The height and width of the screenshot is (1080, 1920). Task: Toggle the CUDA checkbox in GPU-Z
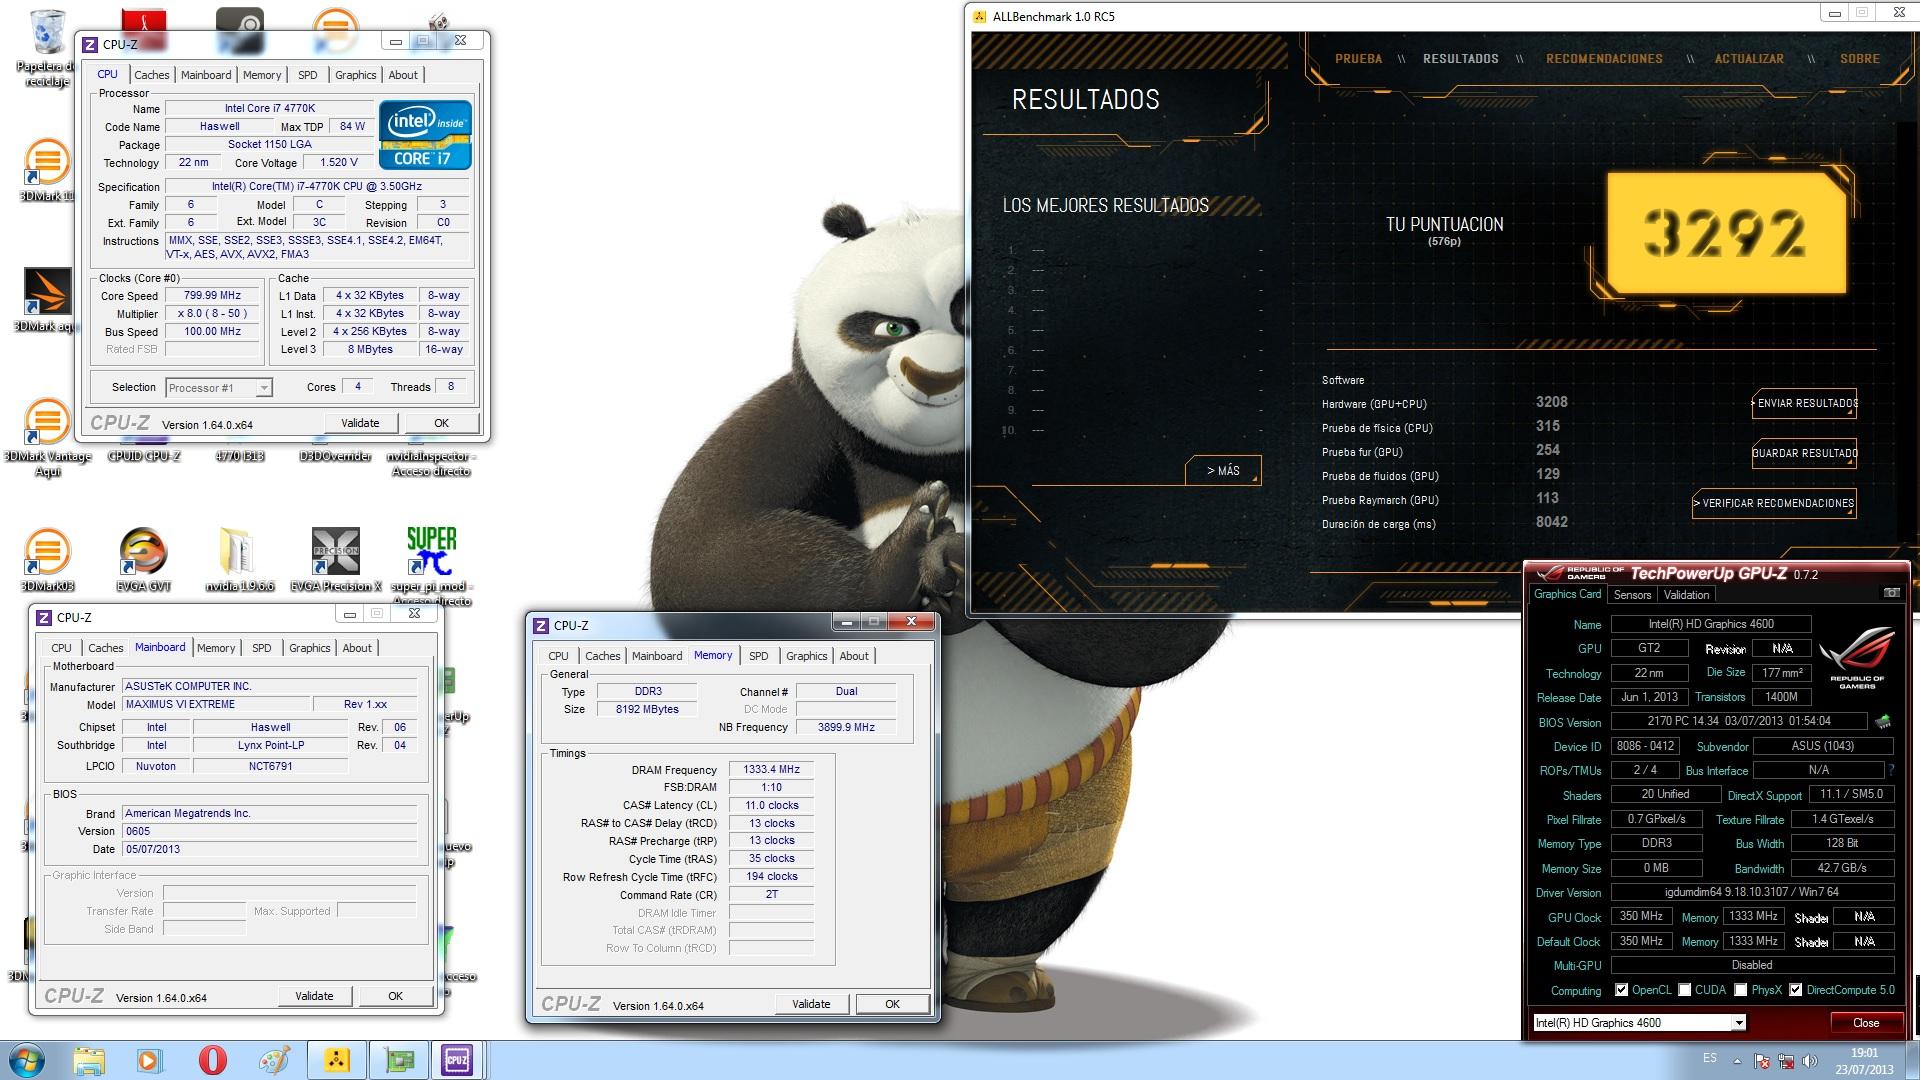pyautogui.click(x=1685, y=990)
